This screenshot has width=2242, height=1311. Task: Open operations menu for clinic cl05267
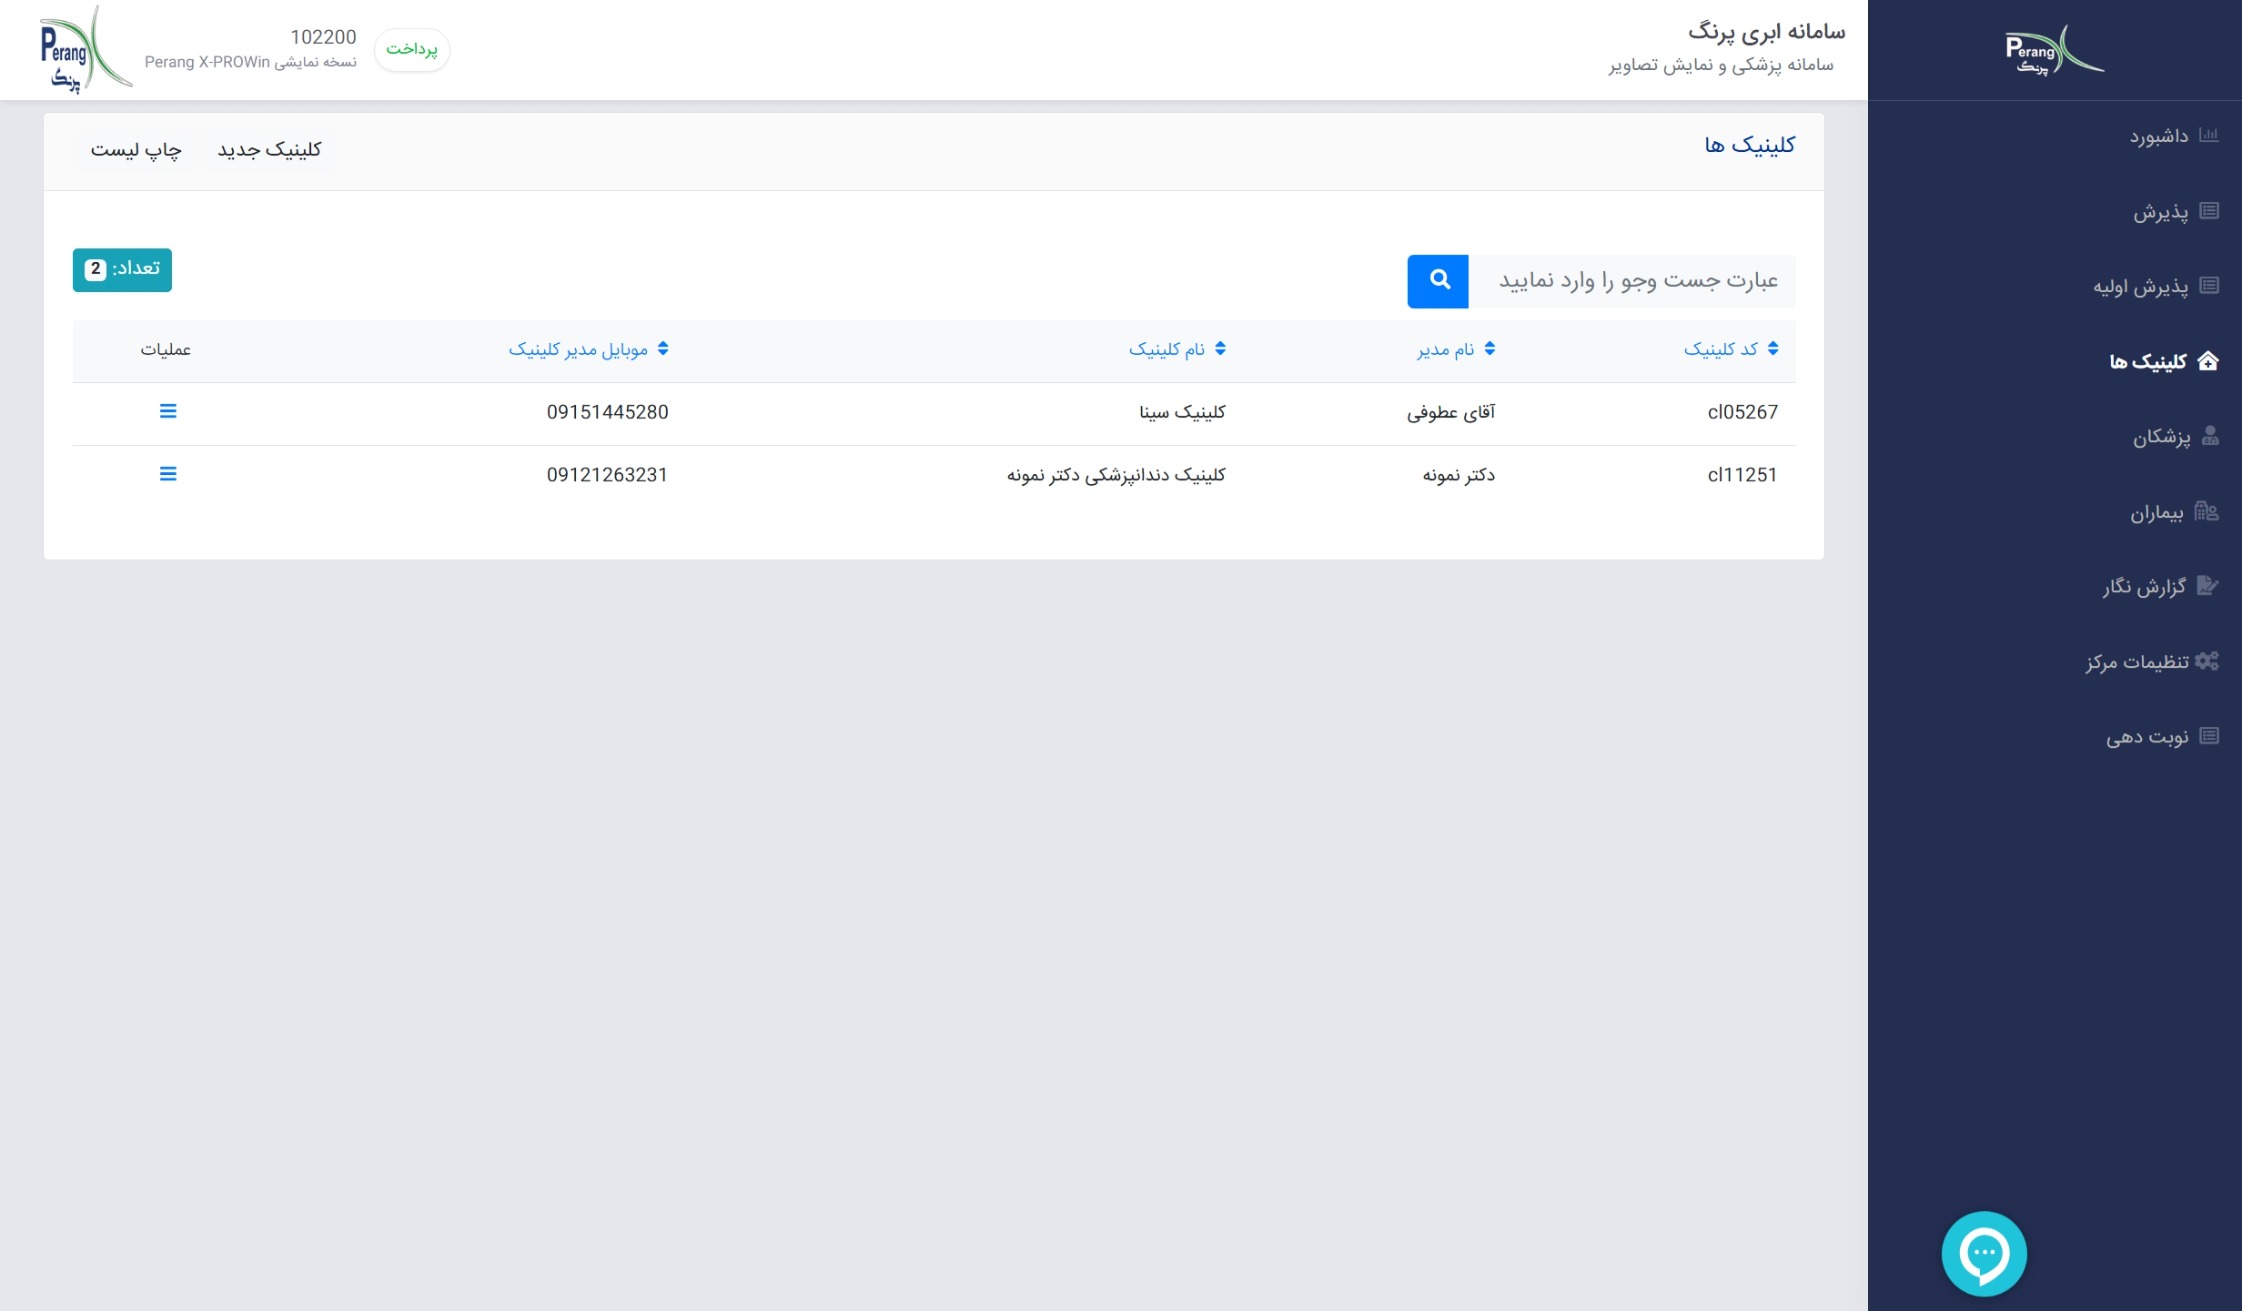tap(168, 411)
